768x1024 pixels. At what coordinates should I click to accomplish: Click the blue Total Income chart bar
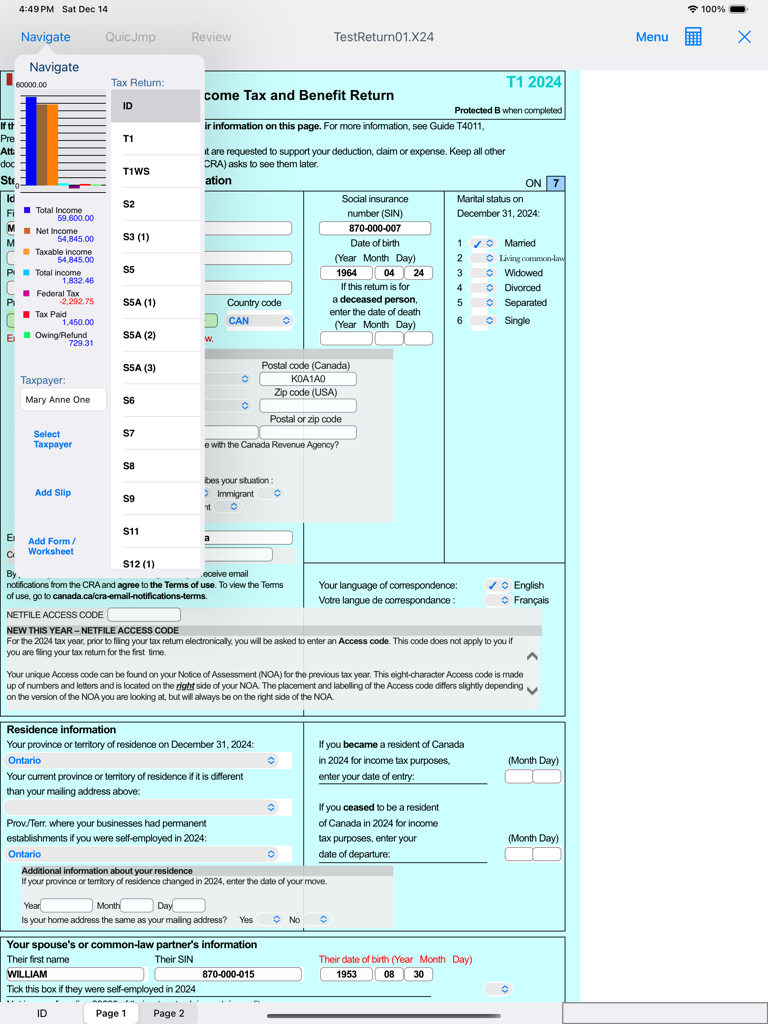pos(31,142)
